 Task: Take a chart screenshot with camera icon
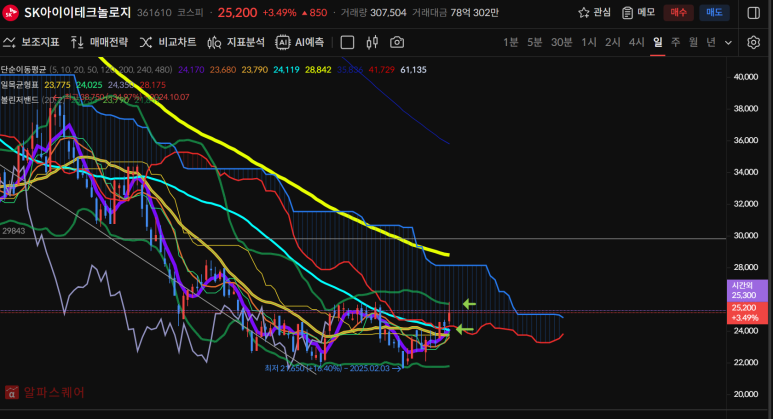397,43
